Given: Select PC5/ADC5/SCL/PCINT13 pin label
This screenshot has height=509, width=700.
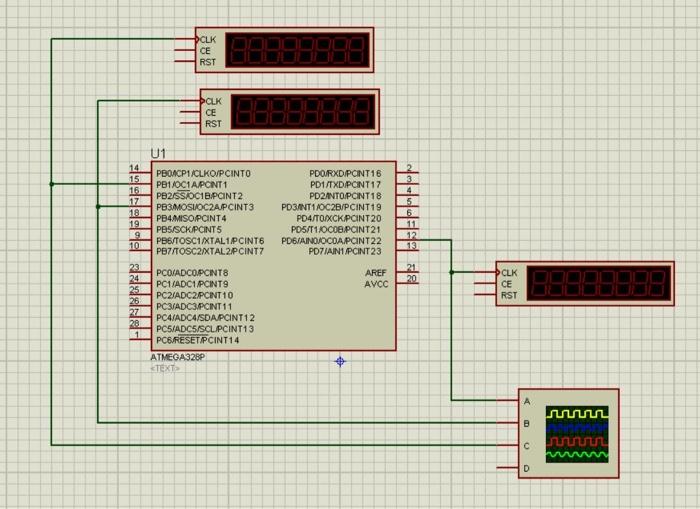Looking at the screenshot, I should tap(205, 329).
